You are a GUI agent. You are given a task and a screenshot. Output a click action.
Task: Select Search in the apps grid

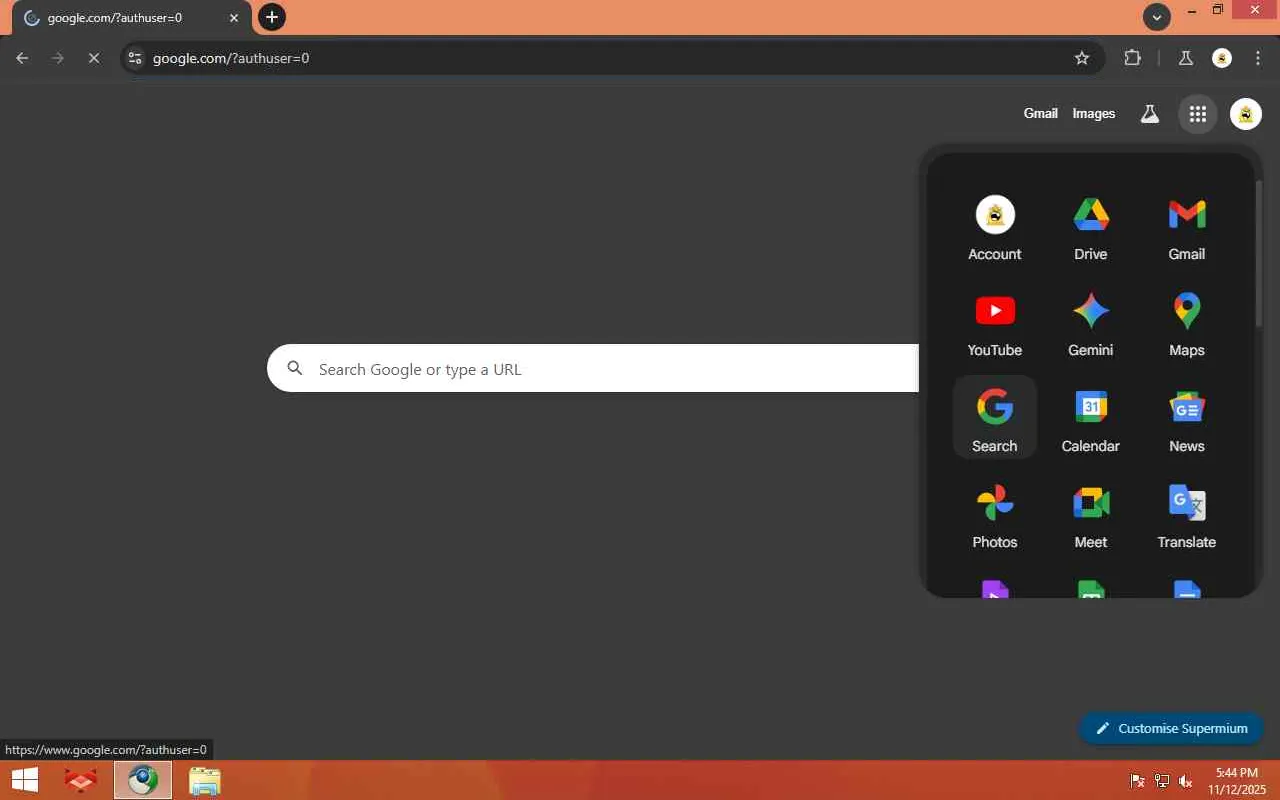(x=994, y=420)
